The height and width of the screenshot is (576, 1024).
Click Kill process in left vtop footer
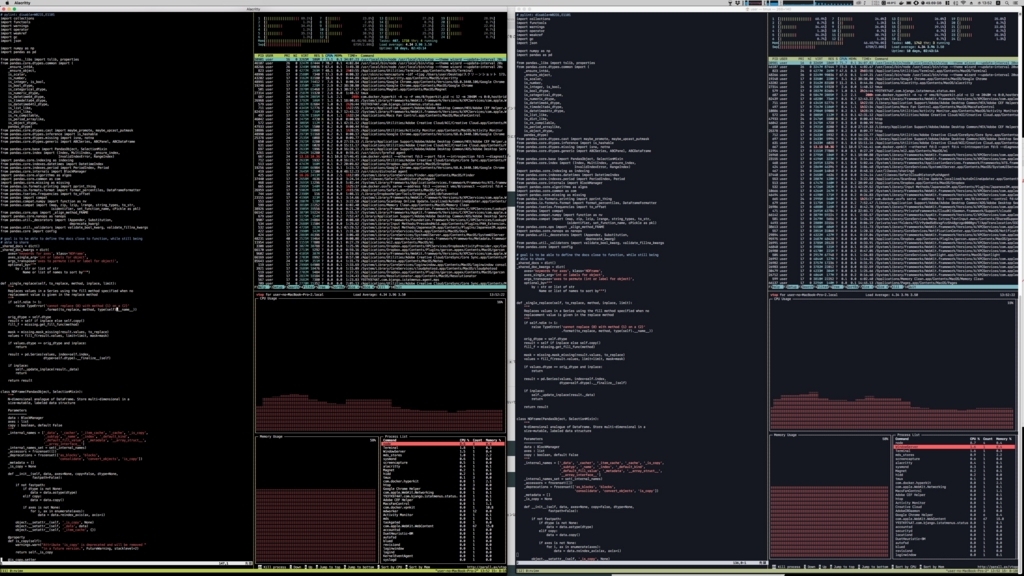coord(274,567)
